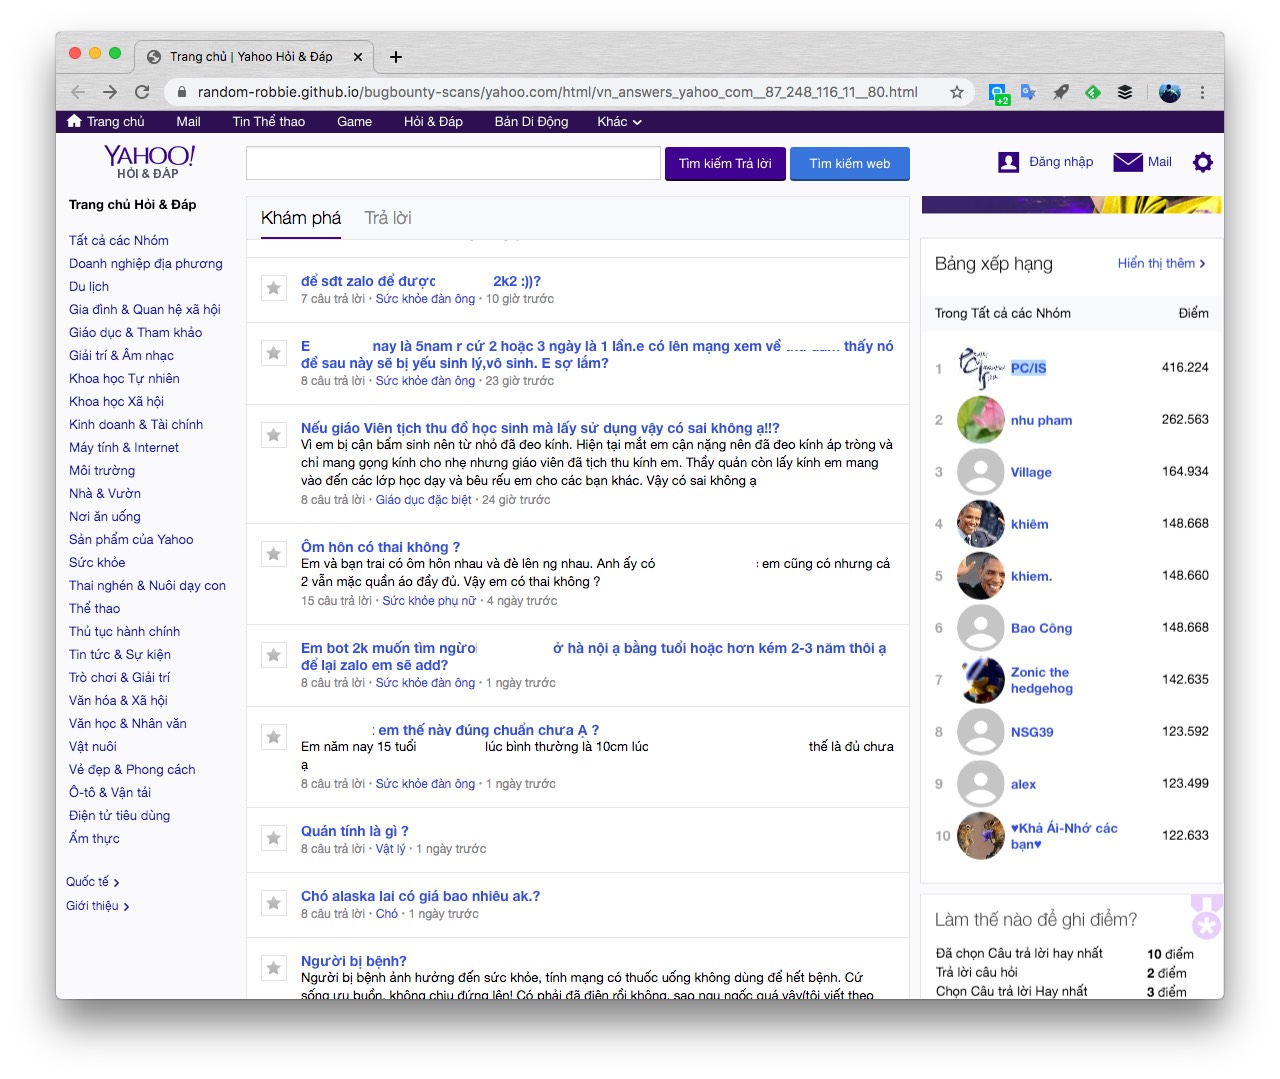Star the 'Quán tính là gì ?' question
Viewport: 1280px width, 1079px height.
273,838
